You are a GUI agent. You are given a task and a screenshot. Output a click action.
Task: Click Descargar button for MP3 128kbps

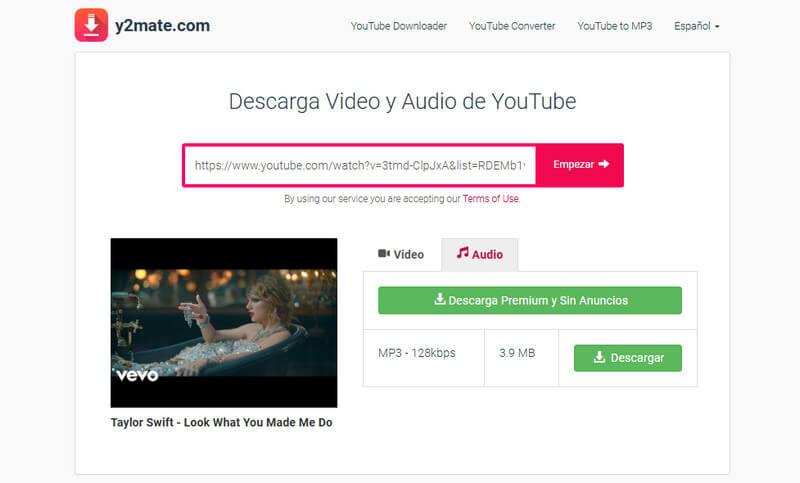tap(628, 358)
